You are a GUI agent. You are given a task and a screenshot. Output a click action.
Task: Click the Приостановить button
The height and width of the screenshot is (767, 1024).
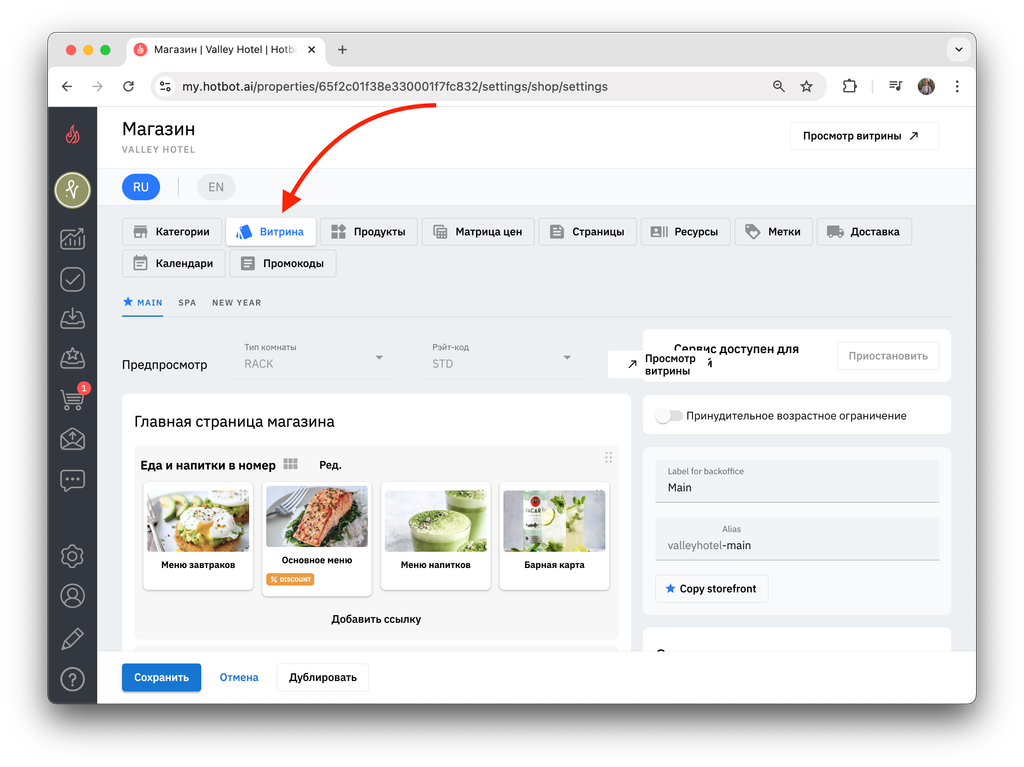coord(888,356)
